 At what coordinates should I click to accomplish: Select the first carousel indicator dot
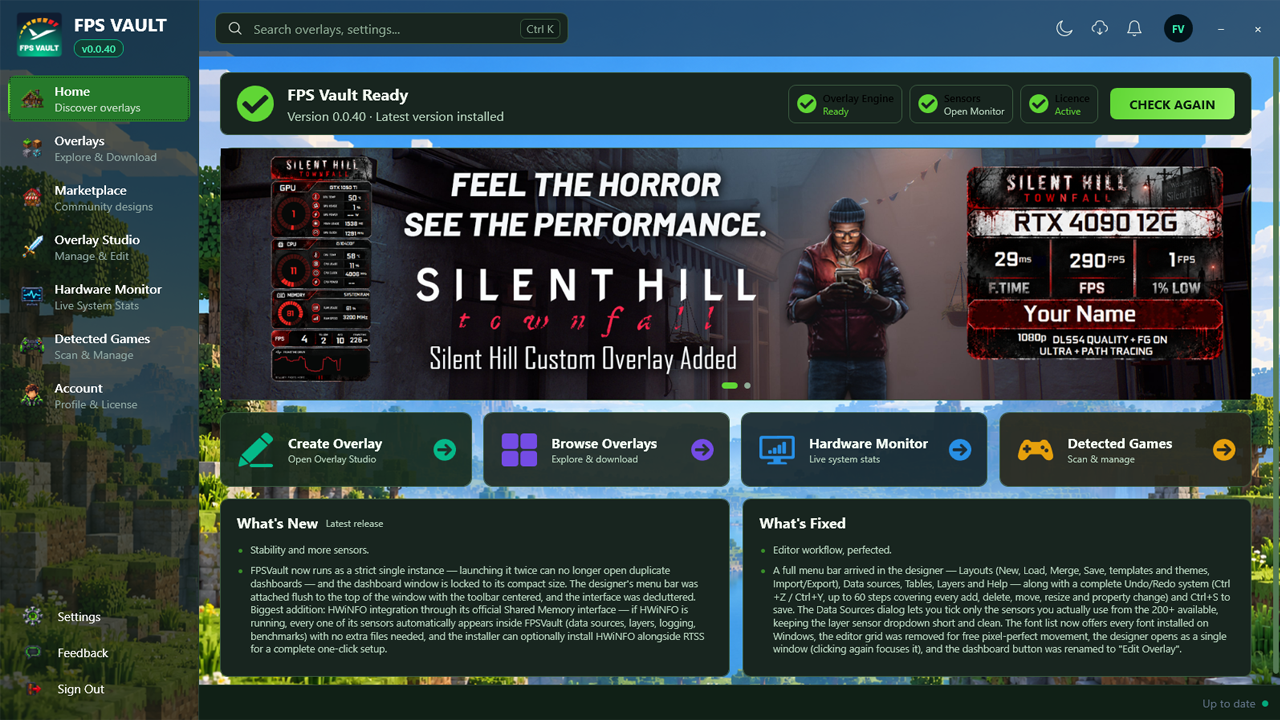pos(729,385)
